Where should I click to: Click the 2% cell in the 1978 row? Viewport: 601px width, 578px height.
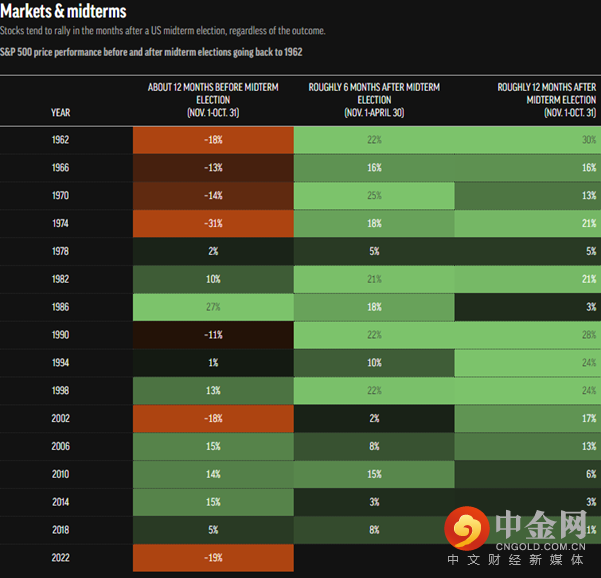[213, 251]
